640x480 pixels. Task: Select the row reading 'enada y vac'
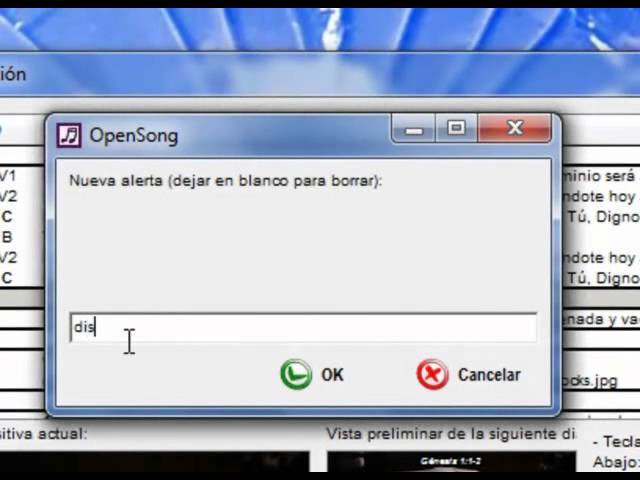(x=601, y=319)
